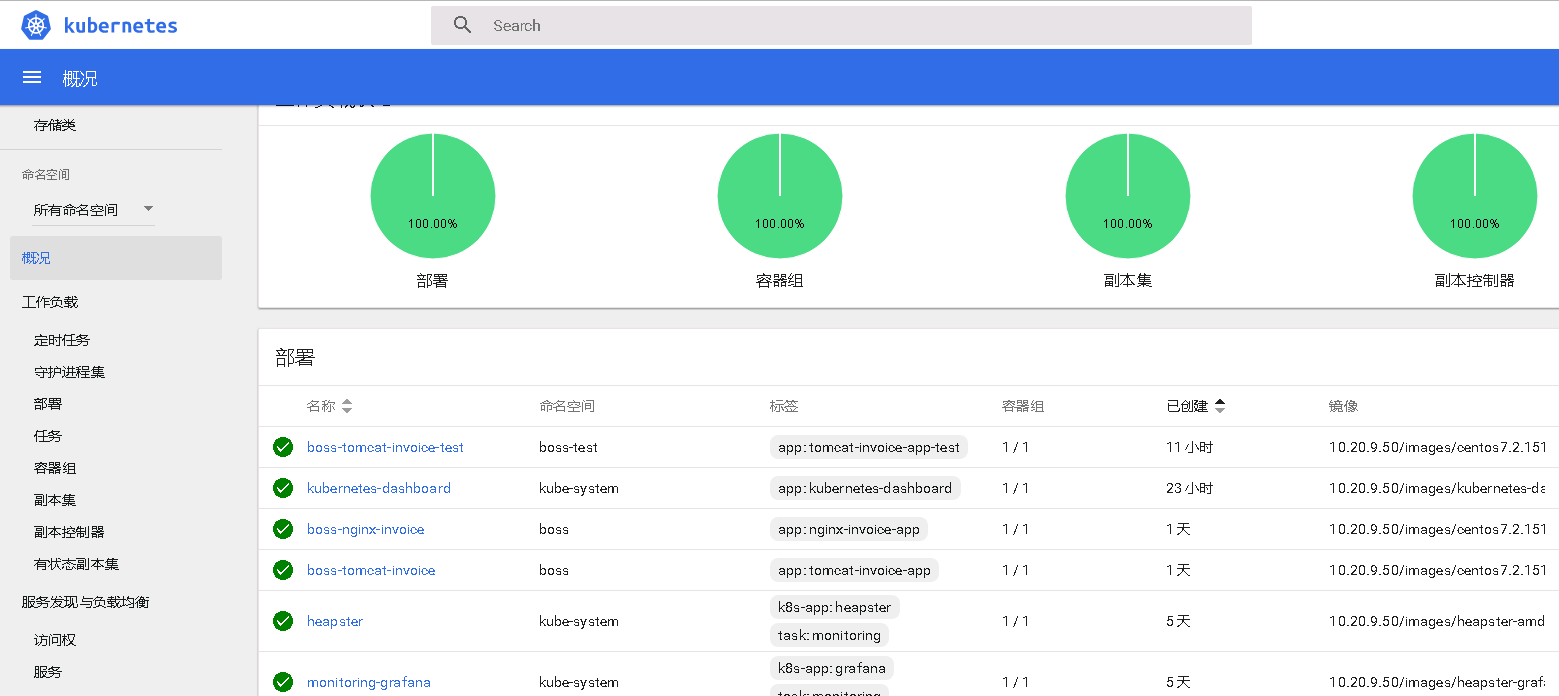
Task: Click the 镜像 column header
Action: coord(1343,406)
